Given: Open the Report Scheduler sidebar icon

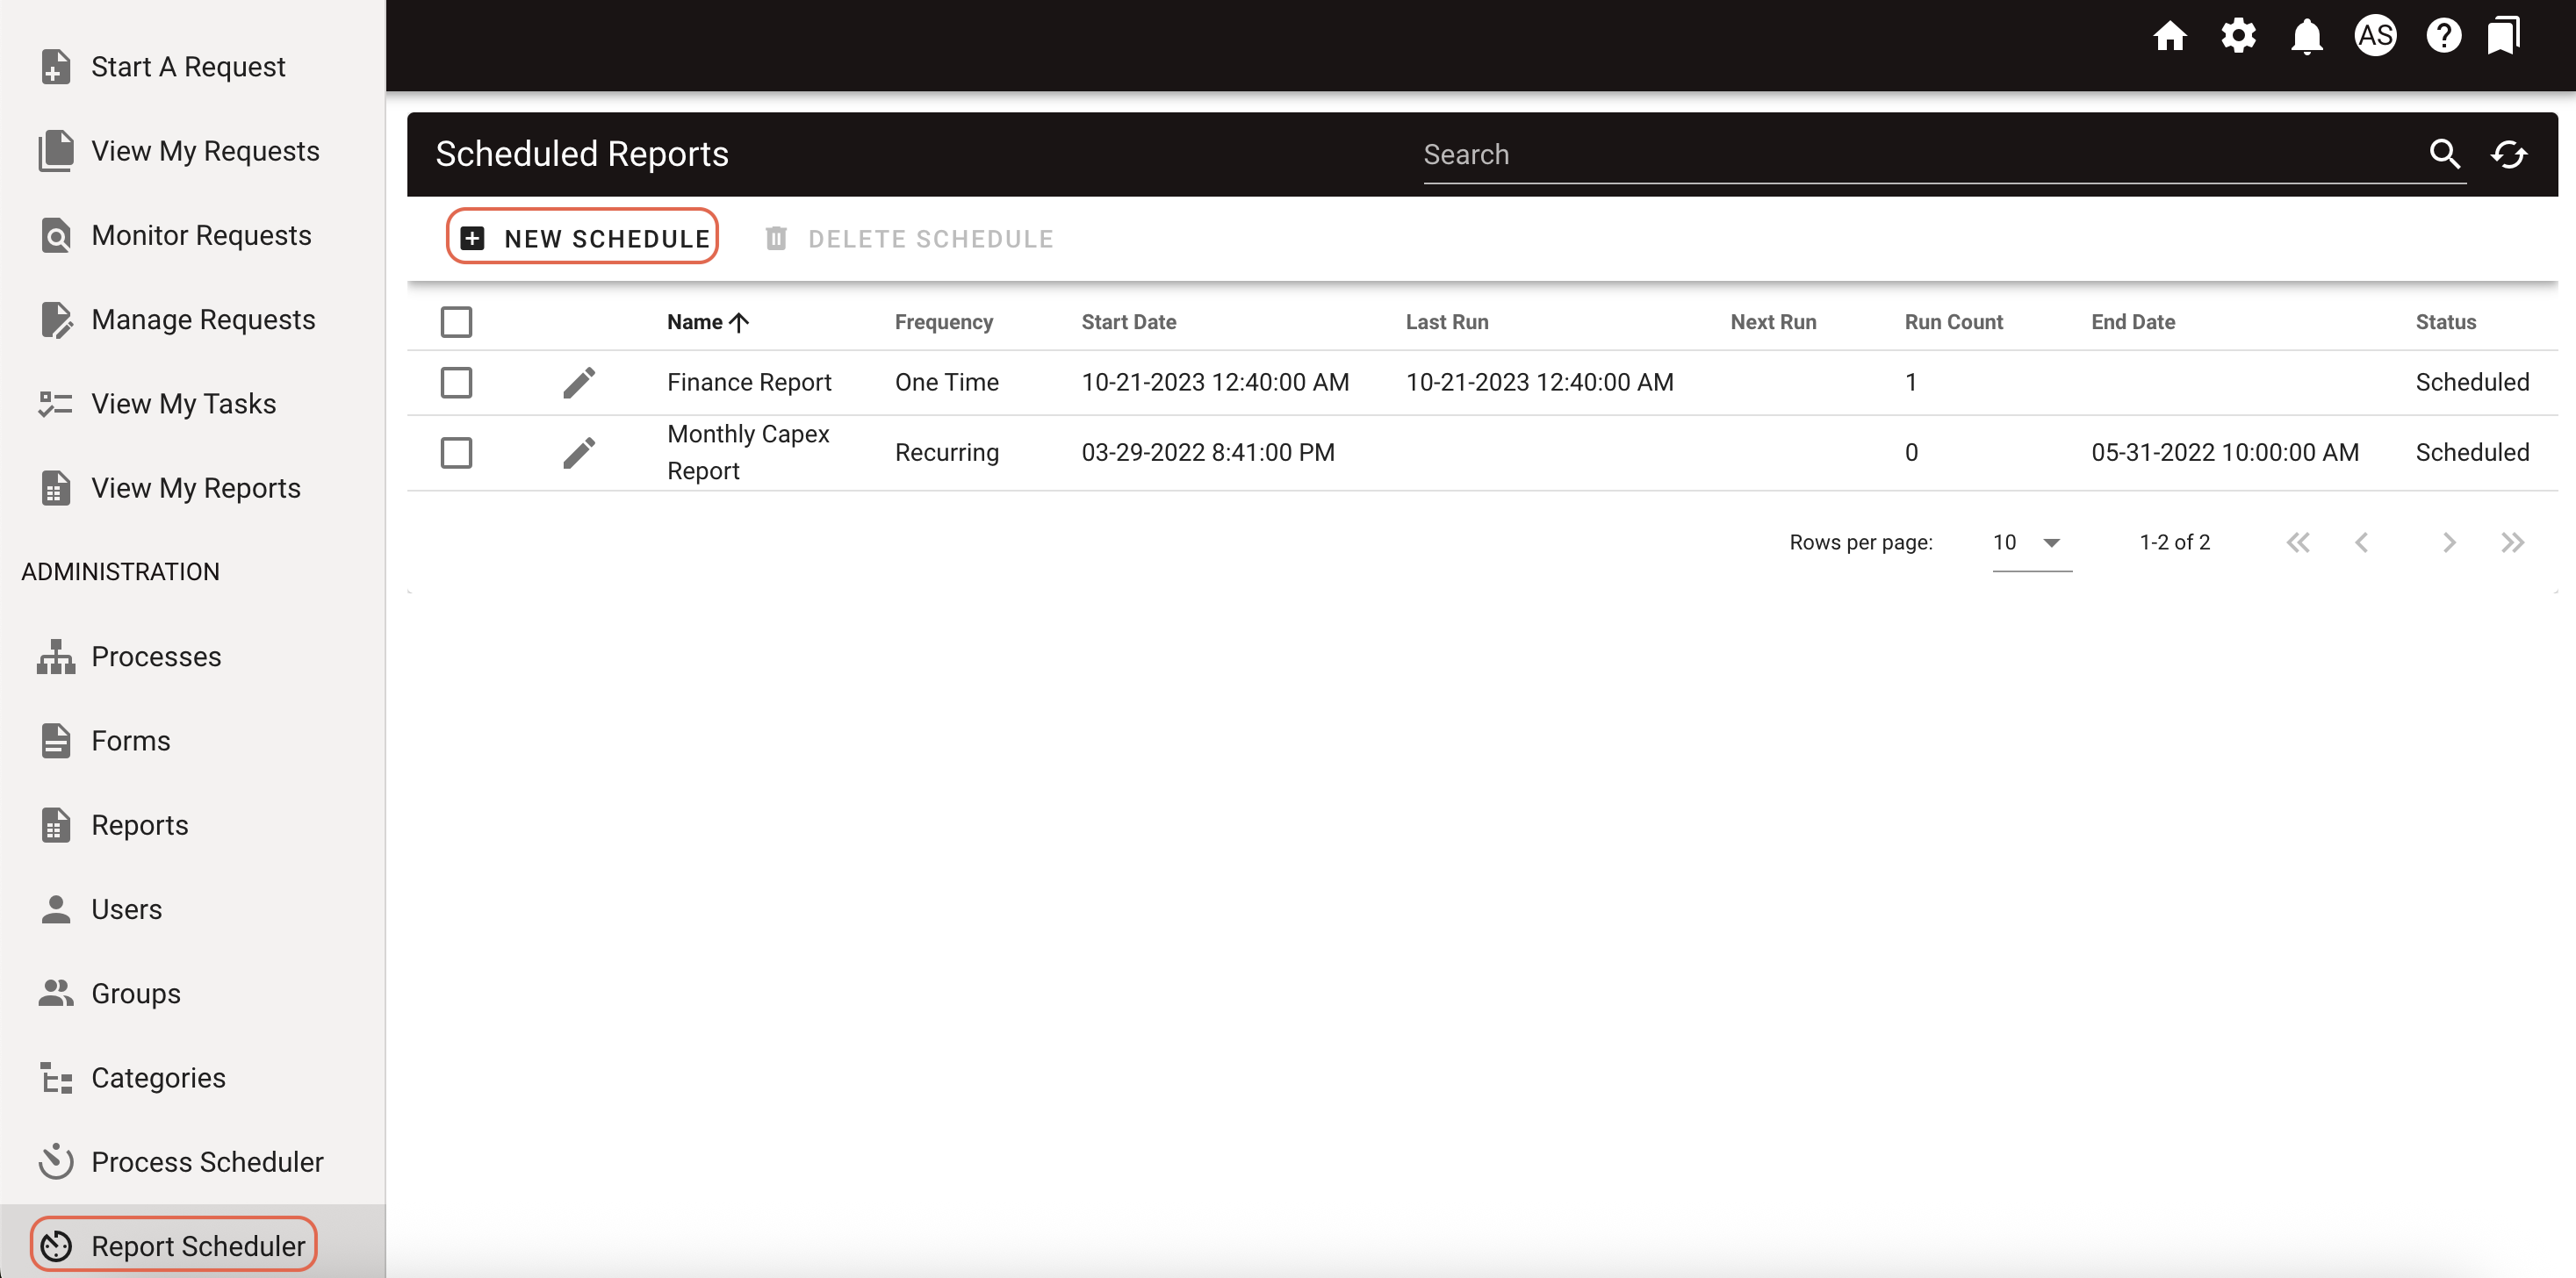Looking at the screenshot, I should point(57,1245).
